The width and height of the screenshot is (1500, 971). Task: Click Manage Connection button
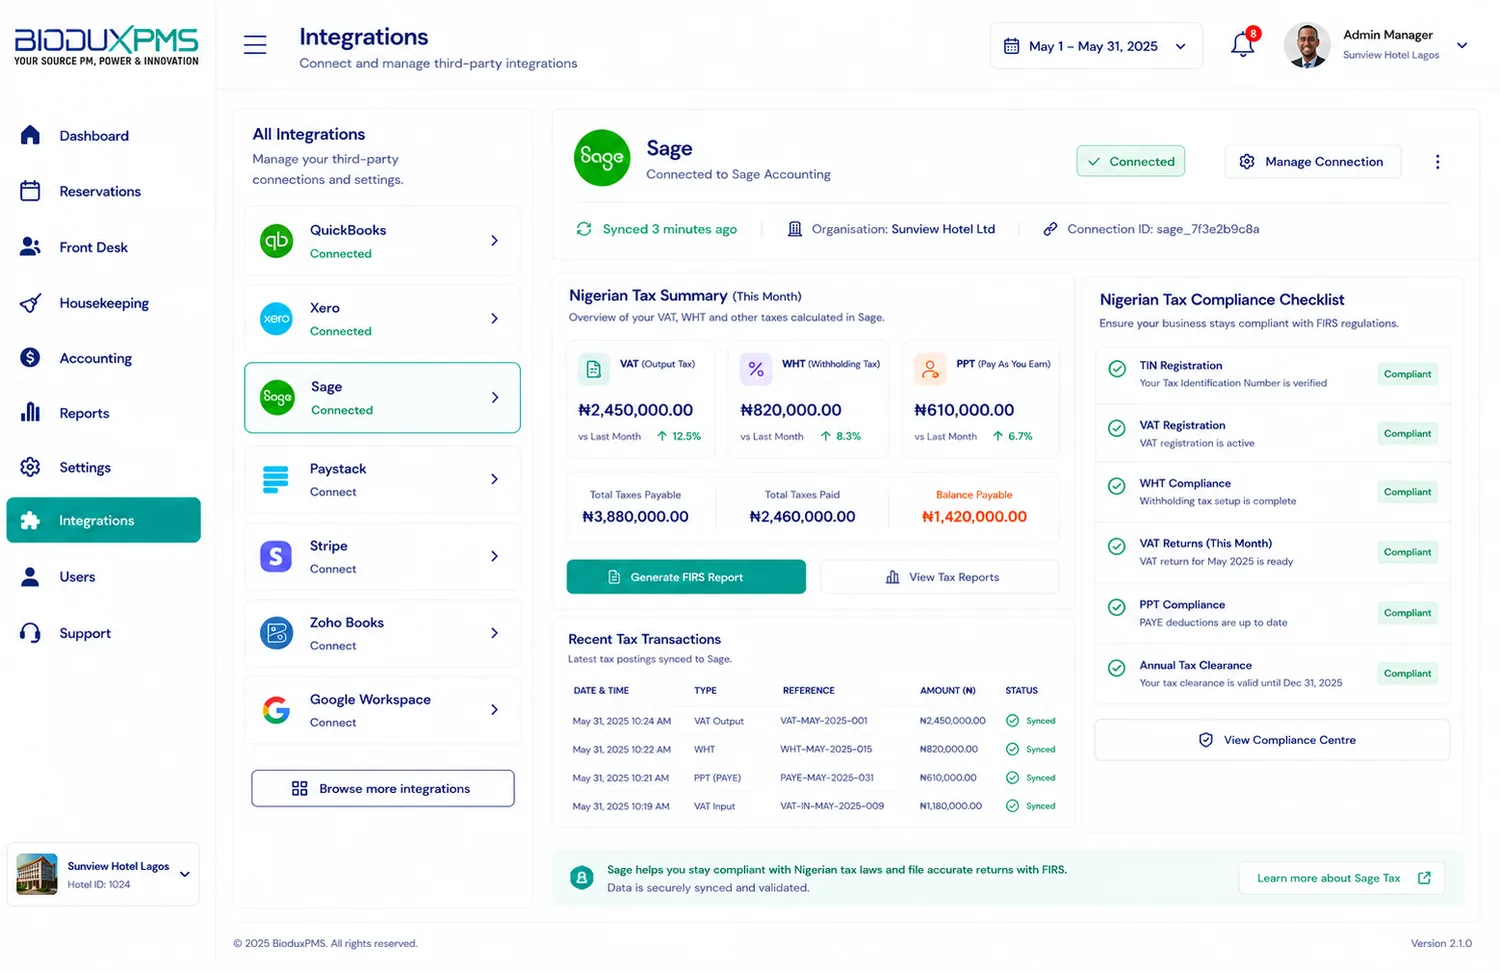click(1313, 162)
